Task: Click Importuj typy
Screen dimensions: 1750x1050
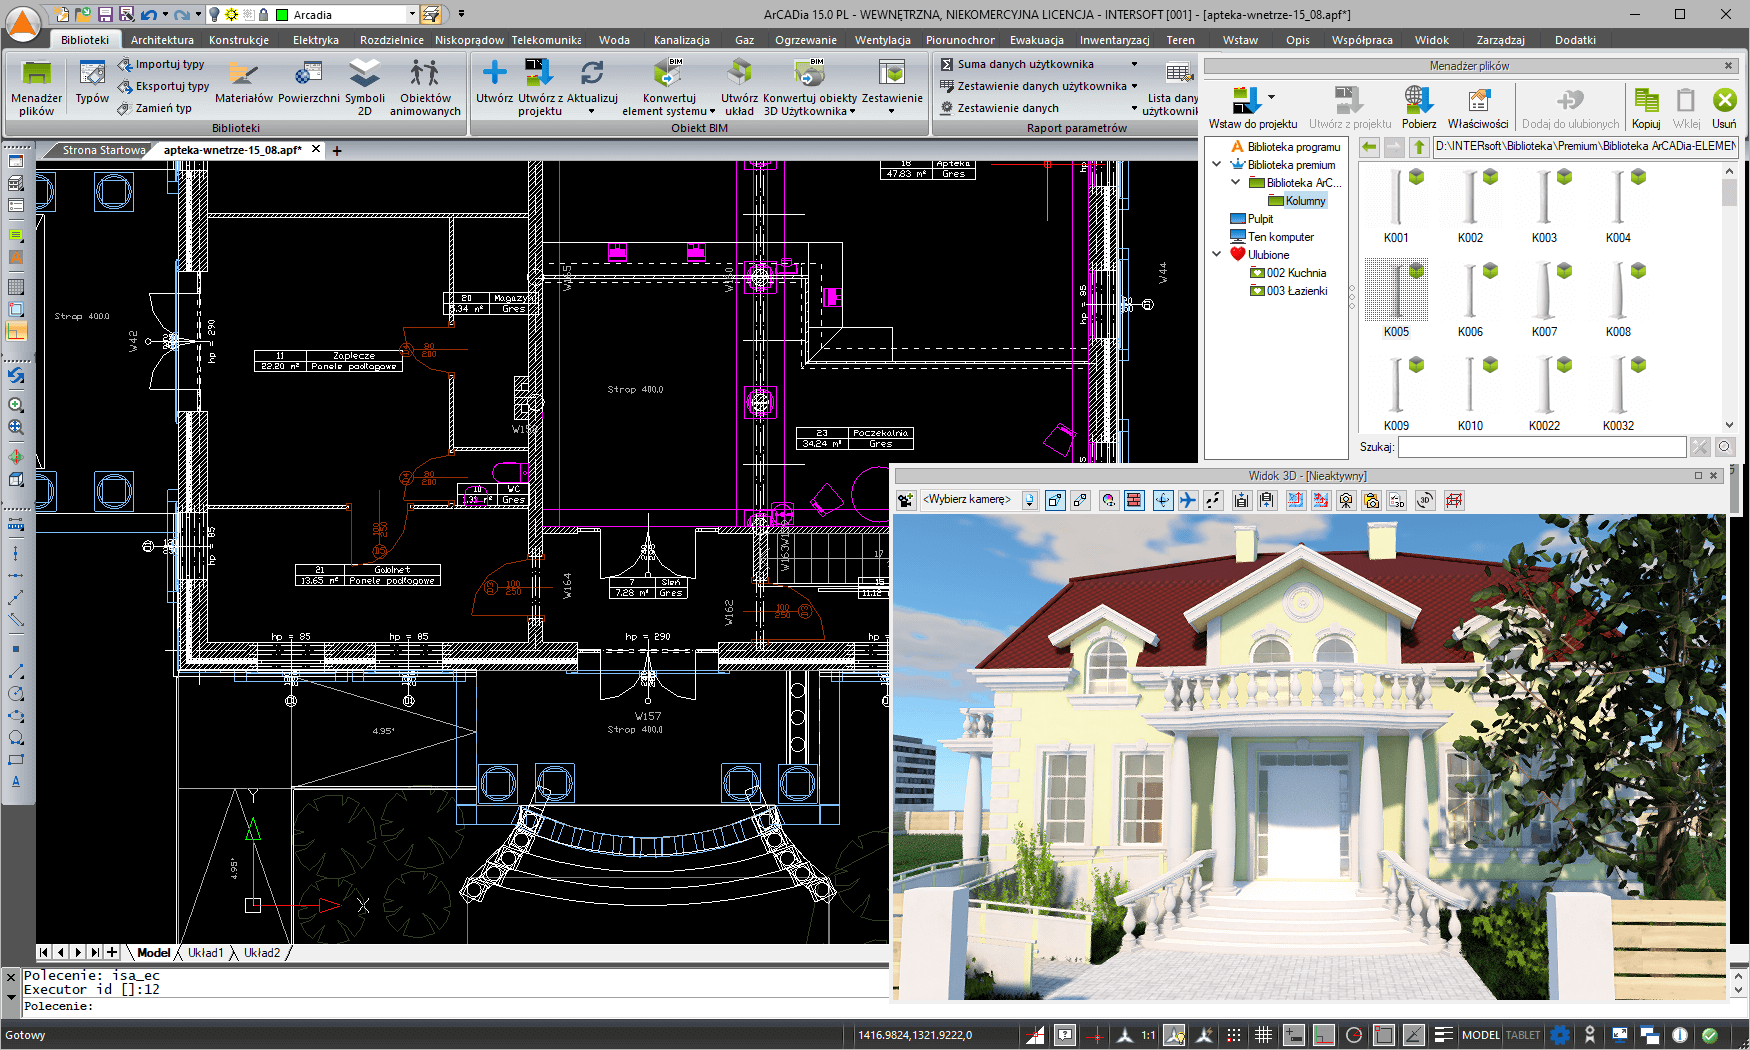Action: point(161,64)
